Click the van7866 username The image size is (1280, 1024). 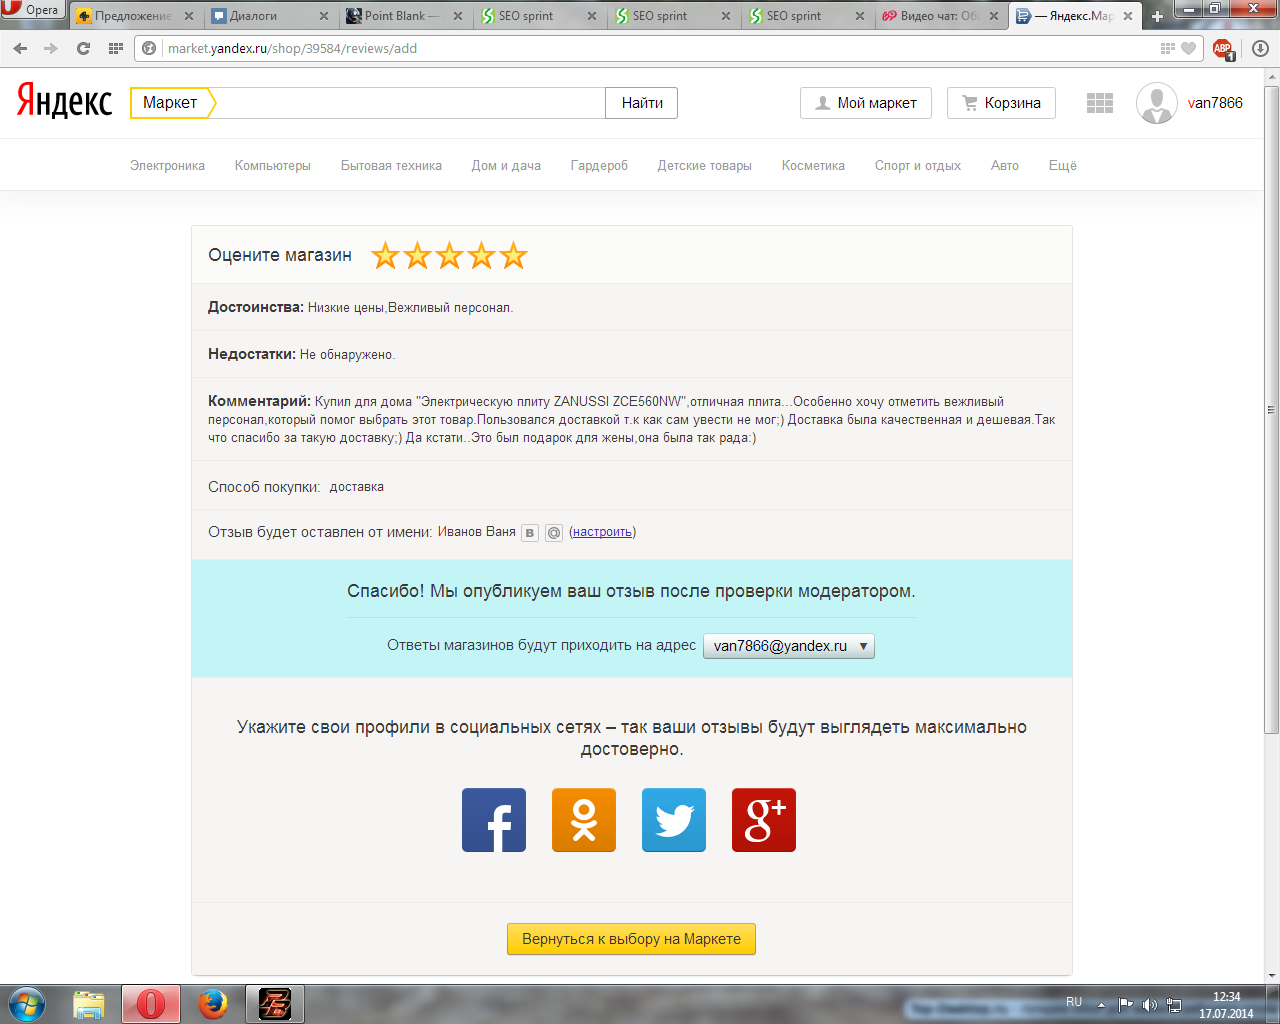(x=1215, y=103)
